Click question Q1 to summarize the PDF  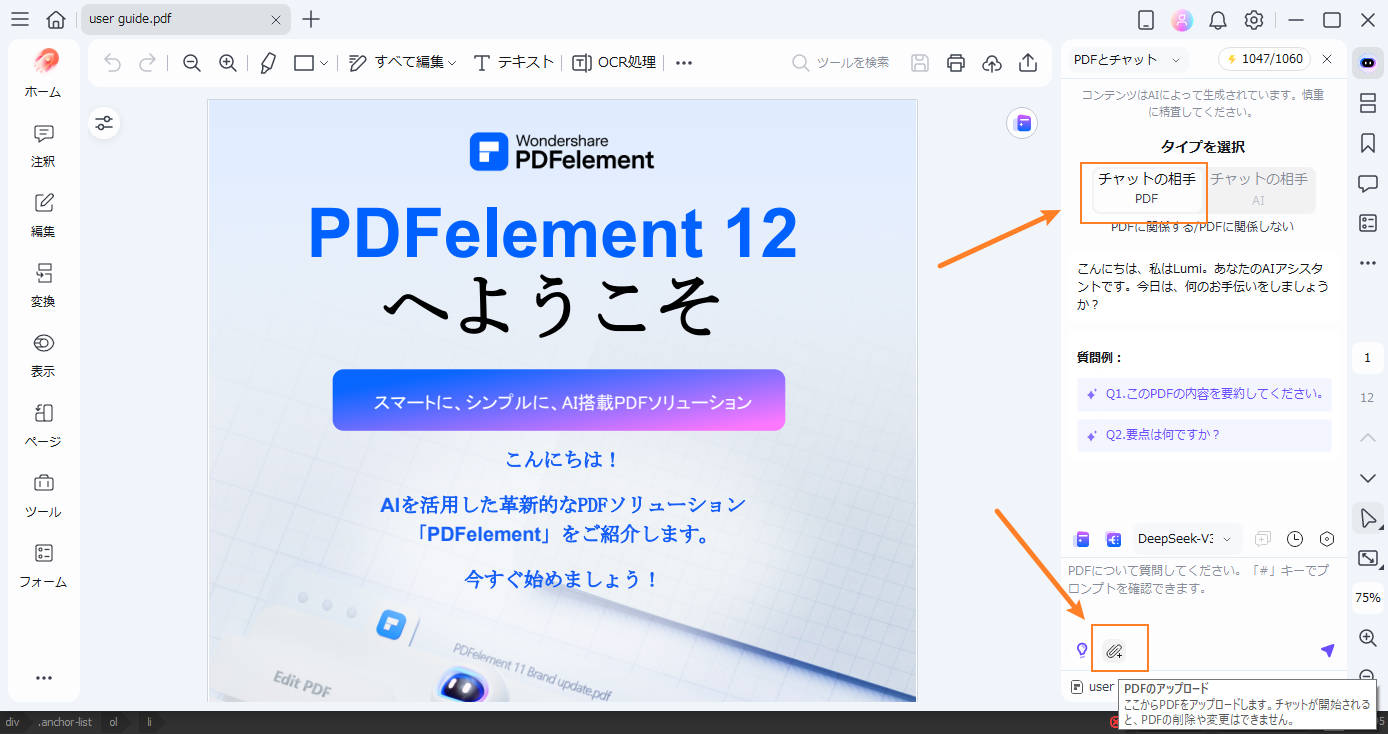click(1203, 395)
